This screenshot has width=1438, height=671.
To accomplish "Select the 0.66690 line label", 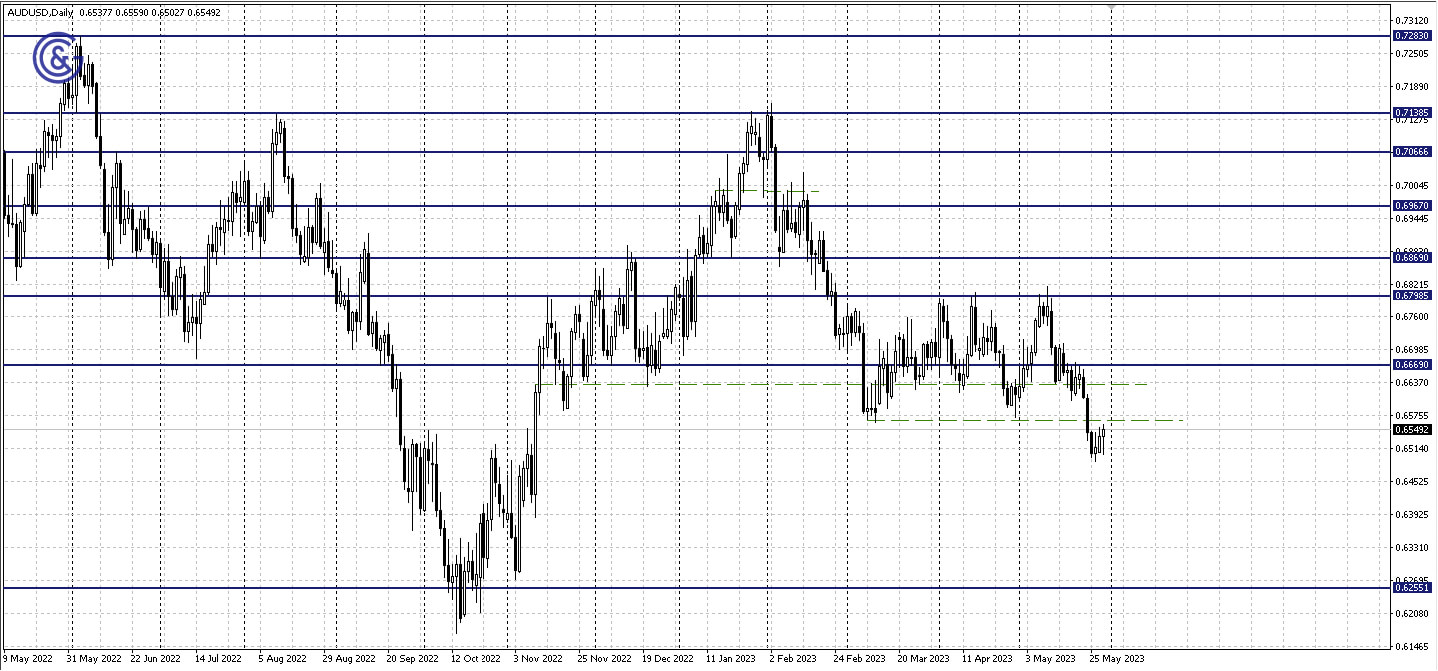I will pos(1414,366).
